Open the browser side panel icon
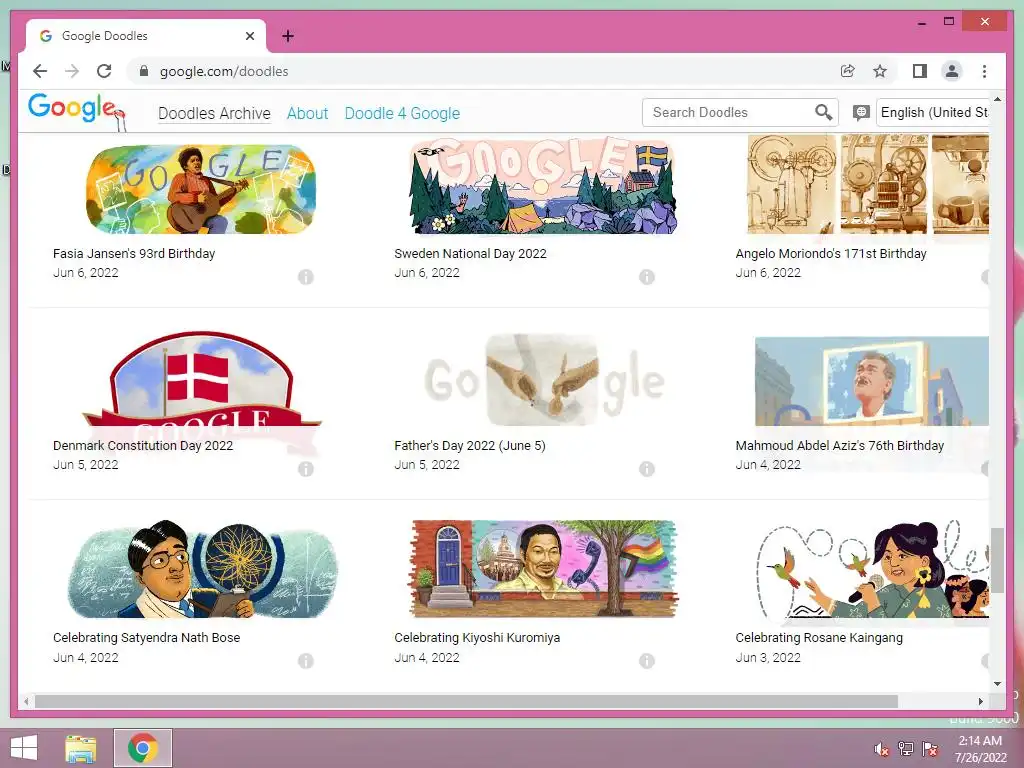The width and height of the screenshot is (1024, 768). click(920, 71)
